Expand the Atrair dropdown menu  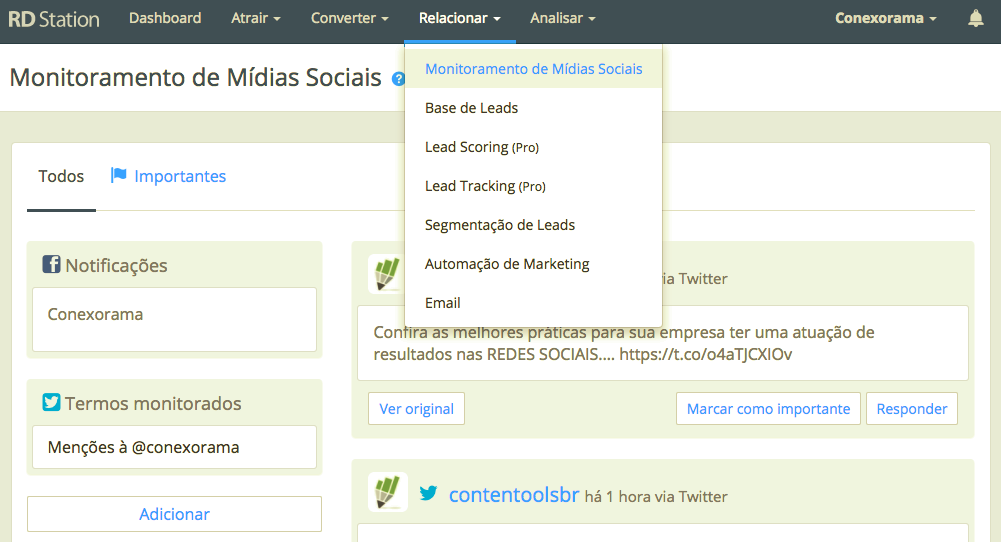pos(255,18)
